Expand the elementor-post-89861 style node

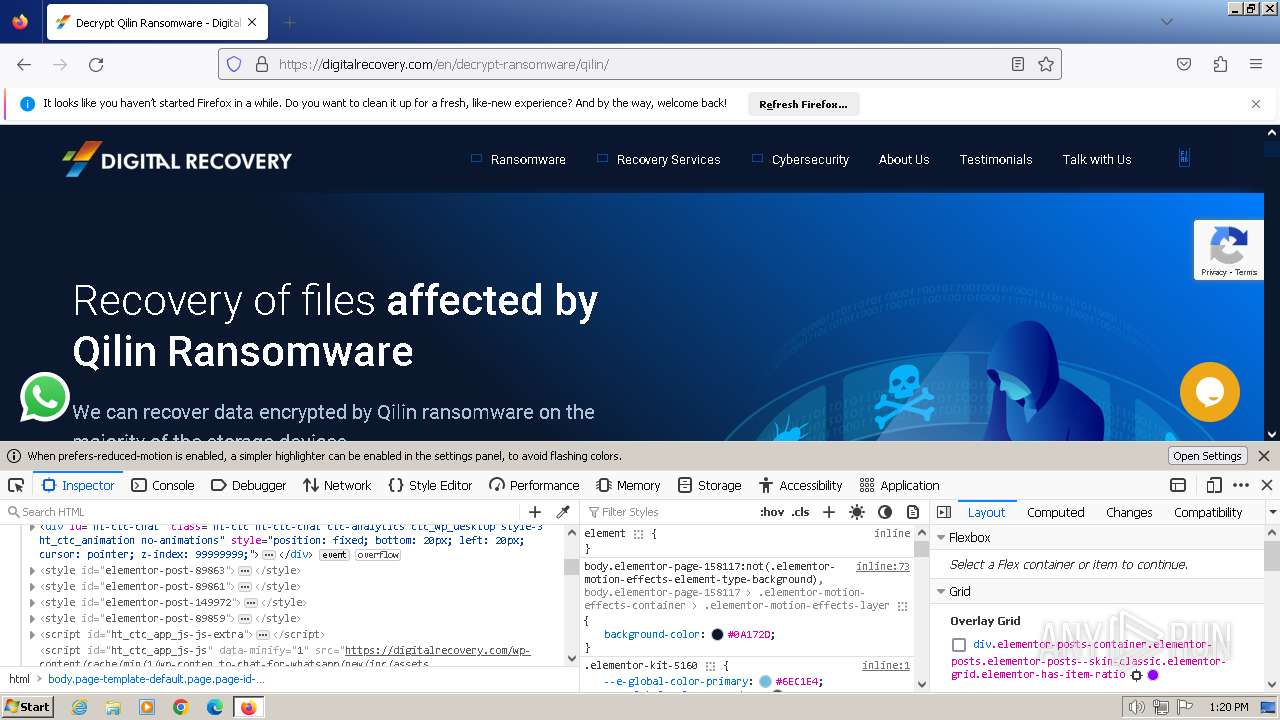(x=33, y=587)
